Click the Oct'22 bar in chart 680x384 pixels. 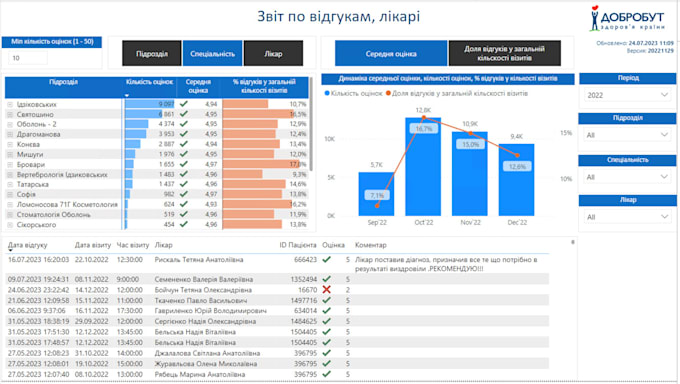tap(423, 167)
